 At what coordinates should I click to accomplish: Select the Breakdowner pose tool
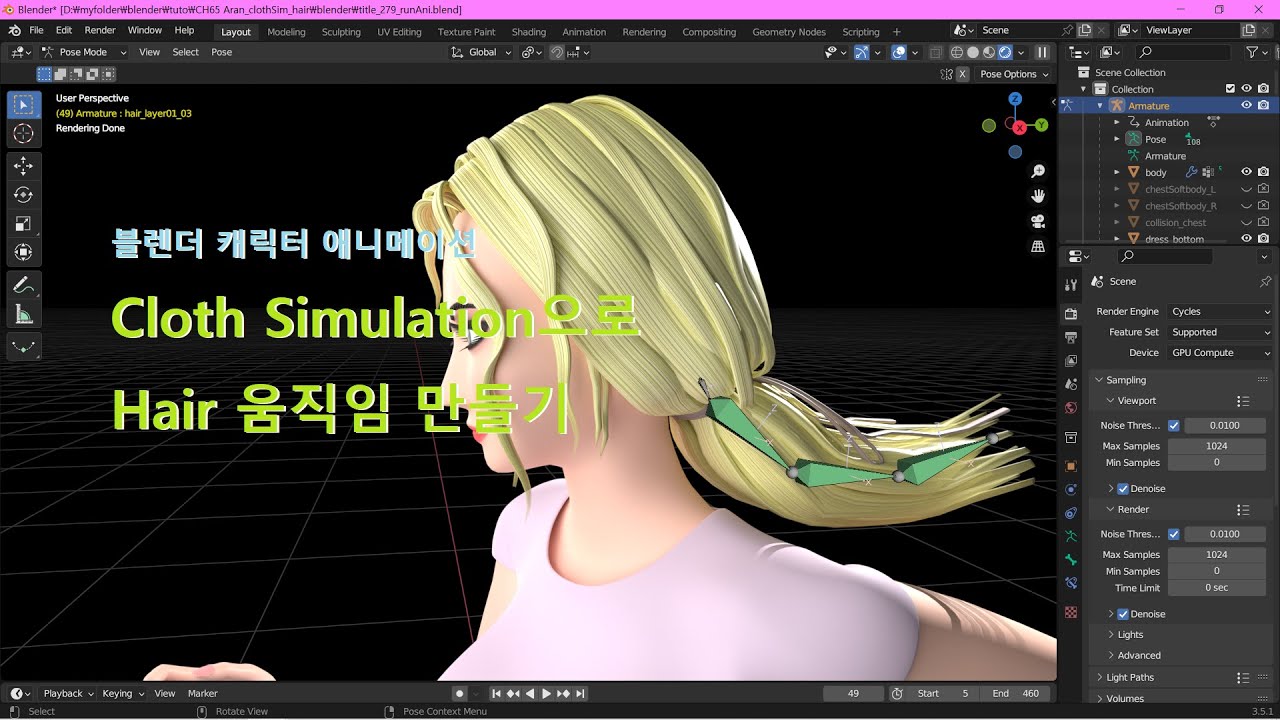pyautogui.click(x=24, y=347)
